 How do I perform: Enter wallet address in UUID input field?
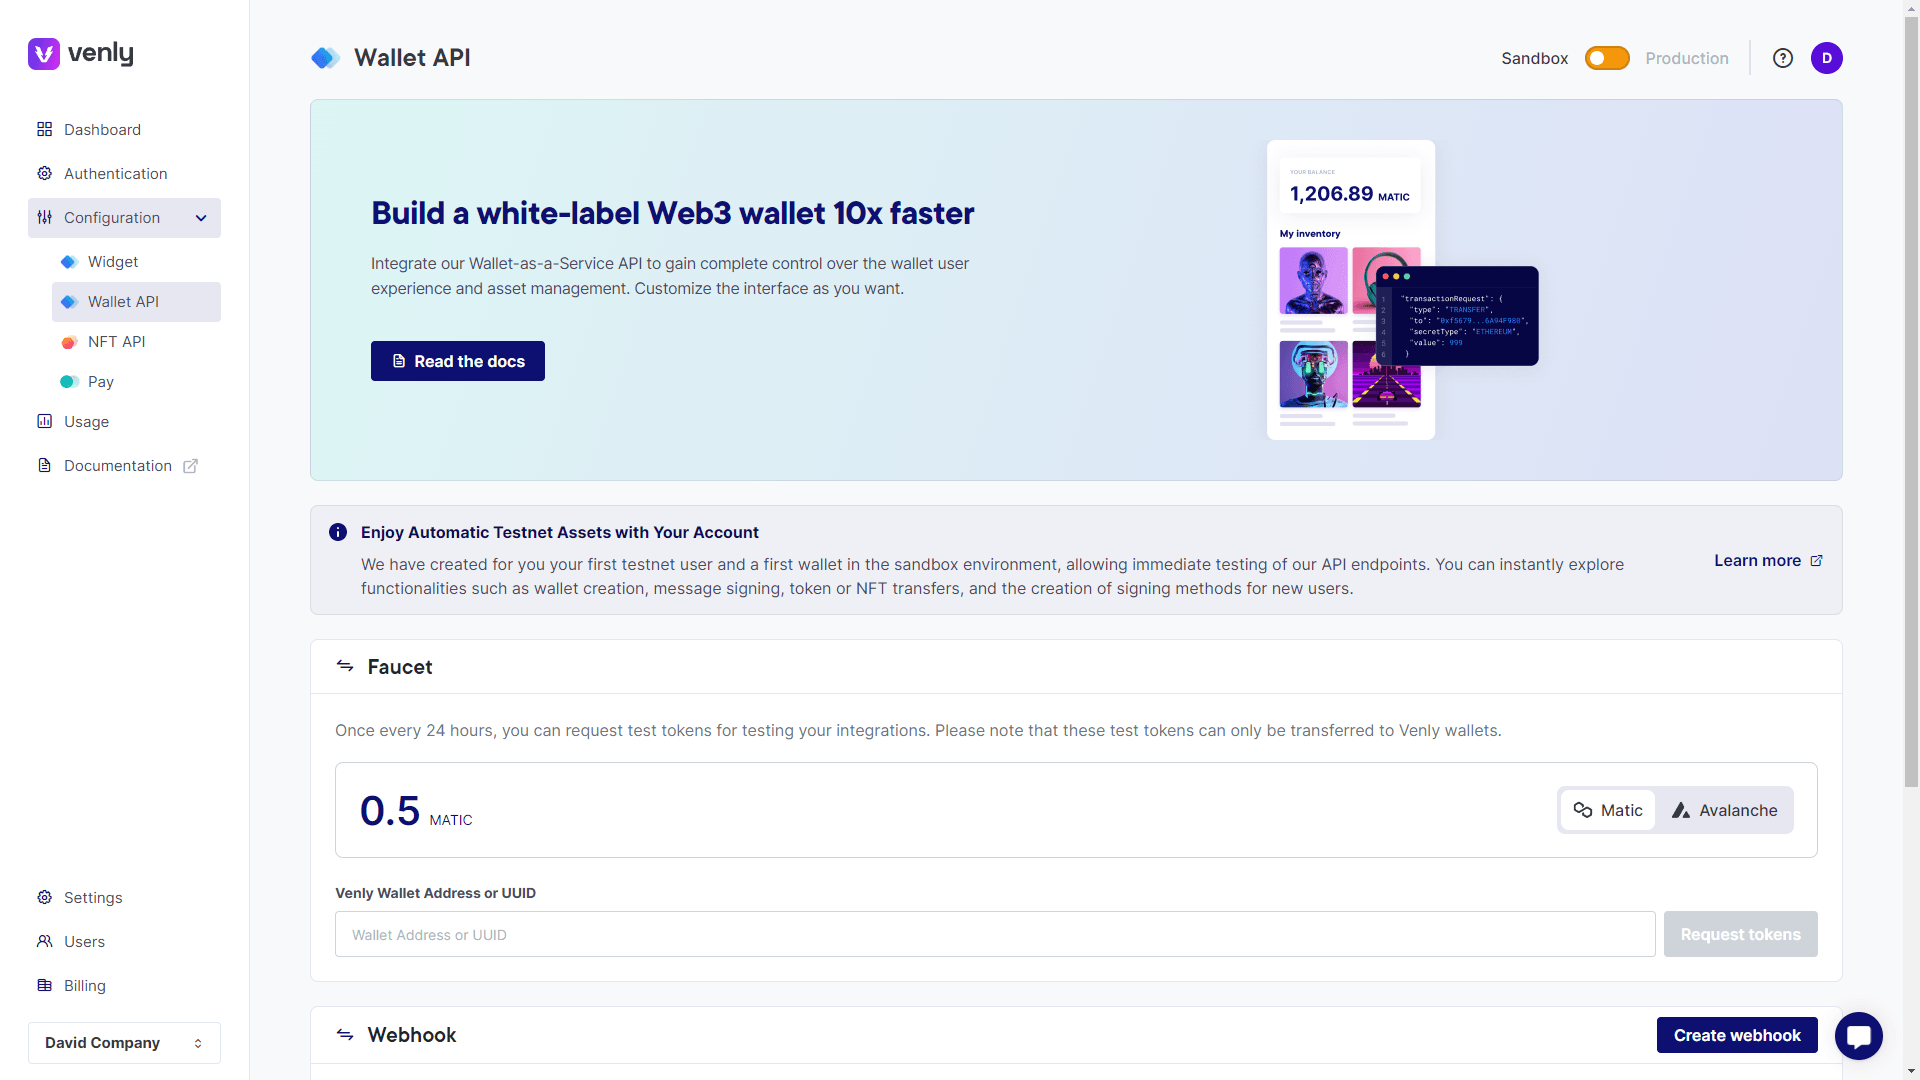point(994,934)
